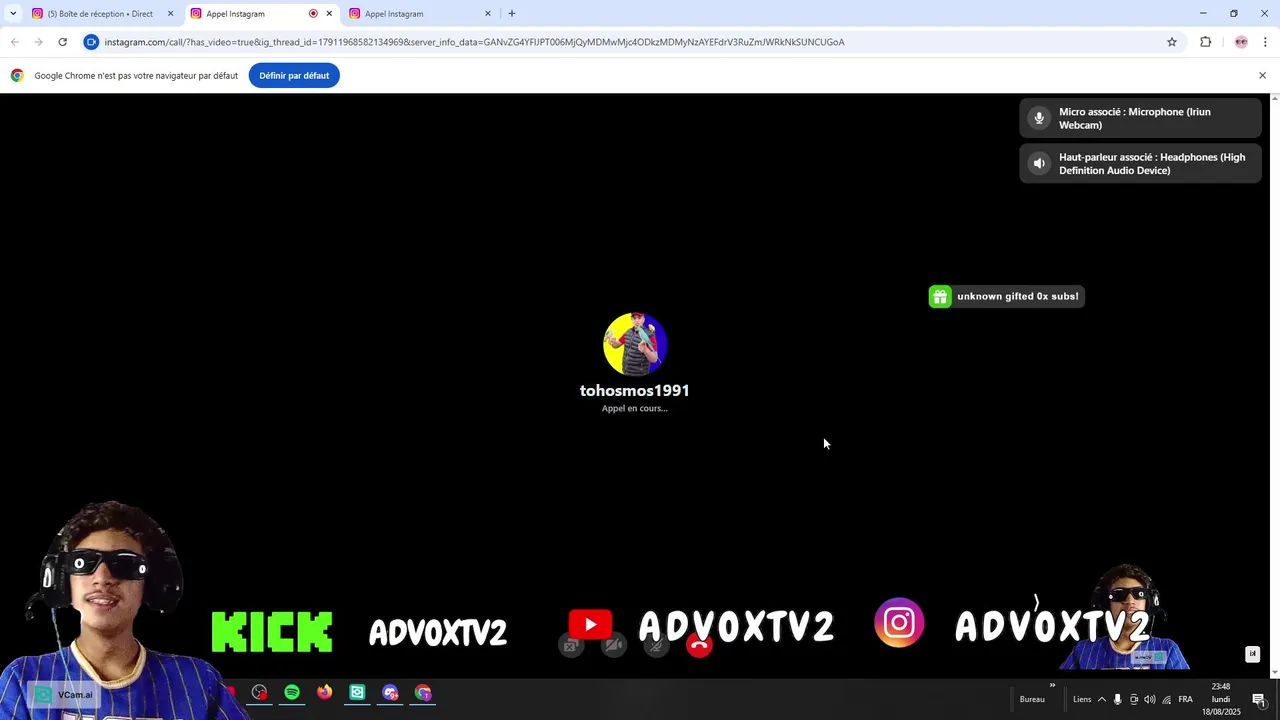
Task: Open the Chrome three-dot menu
Action: 1265,42
